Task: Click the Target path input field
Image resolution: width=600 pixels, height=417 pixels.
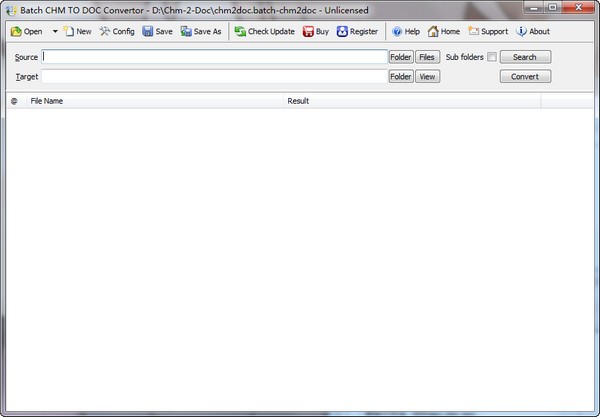Action: tap(214, 76)
